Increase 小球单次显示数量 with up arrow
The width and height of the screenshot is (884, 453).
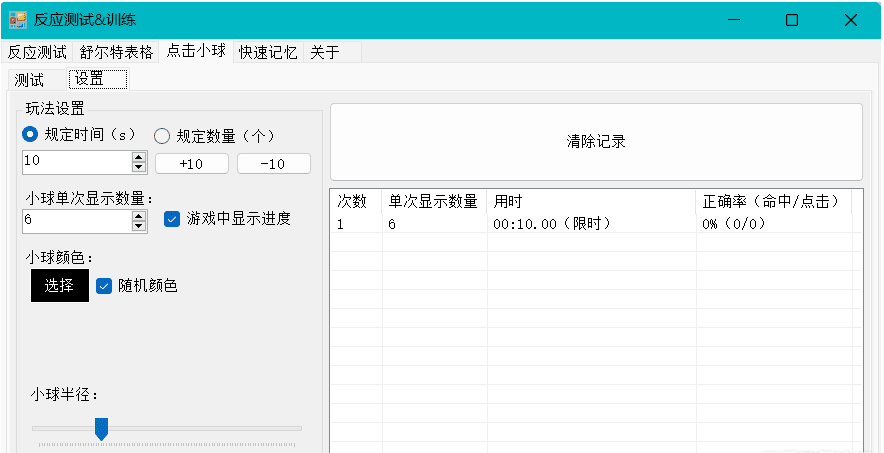coord(139,216)
